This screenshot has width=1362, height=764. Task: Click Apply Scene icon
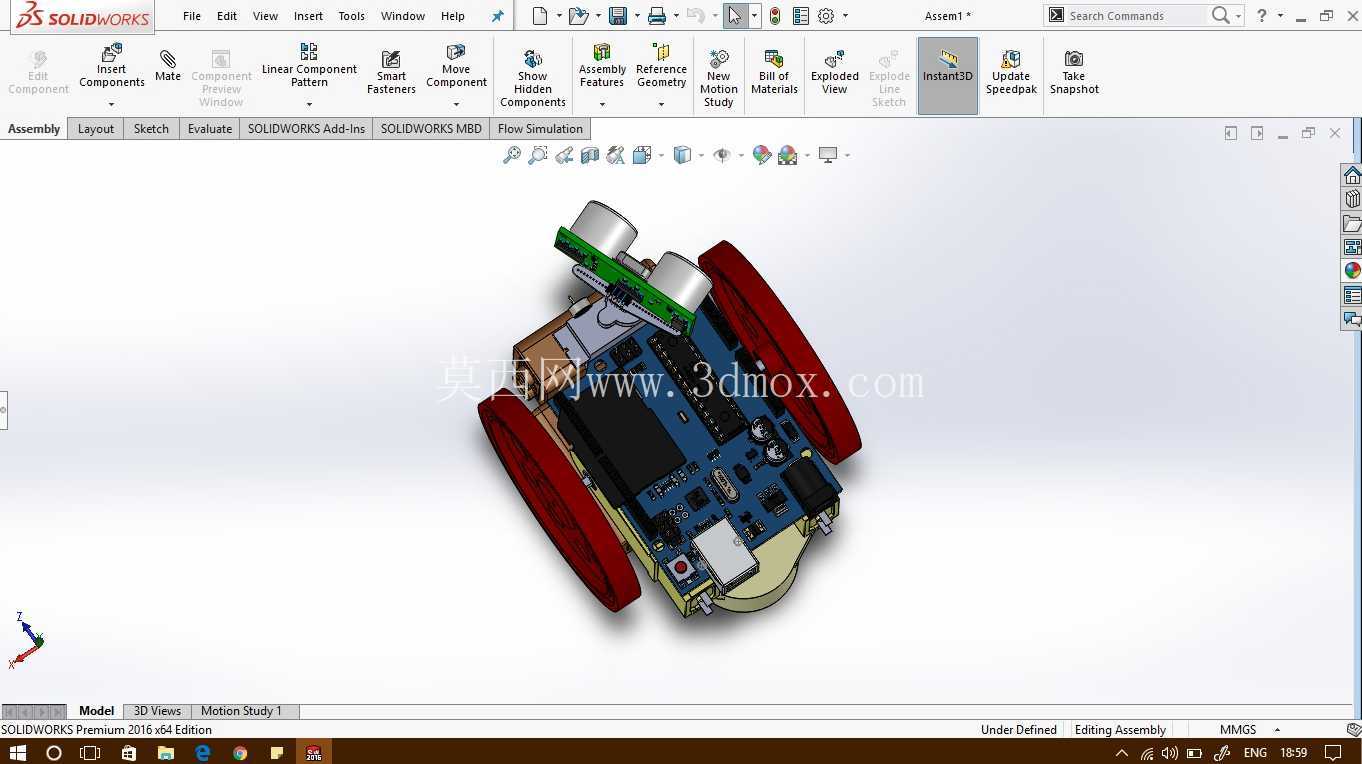[788, 155]
